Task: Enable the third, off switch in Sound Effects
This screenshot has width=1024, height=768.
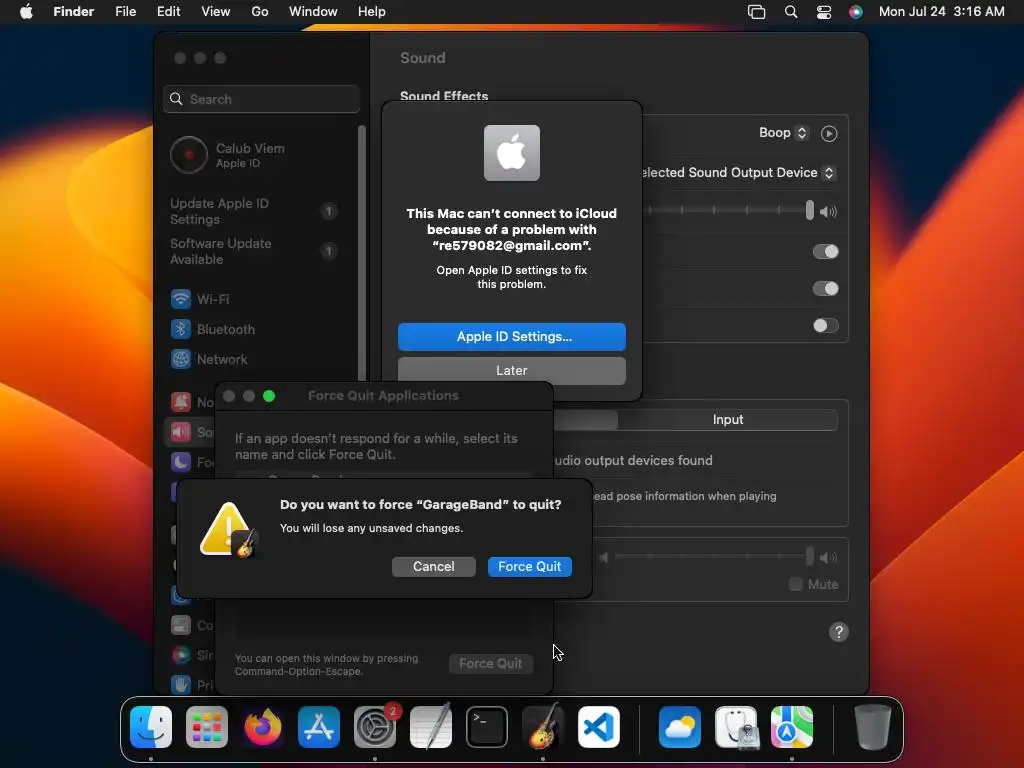Action: pos(825,325)
